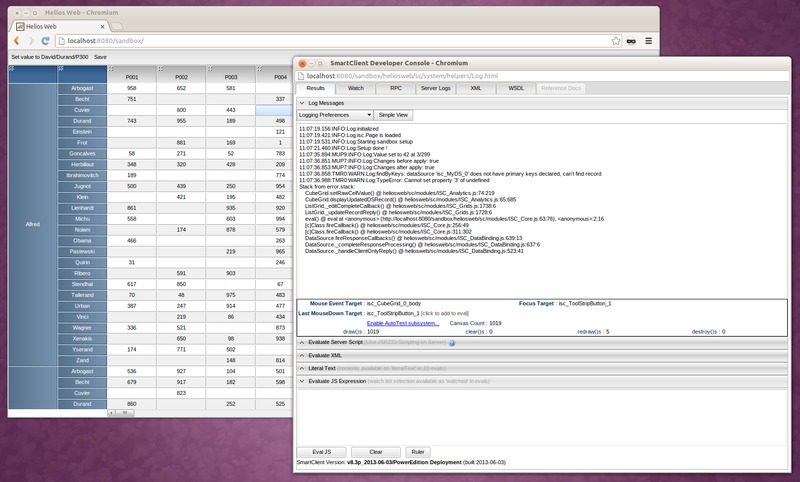Switch to the RPC tab

(x=396, y=88)
